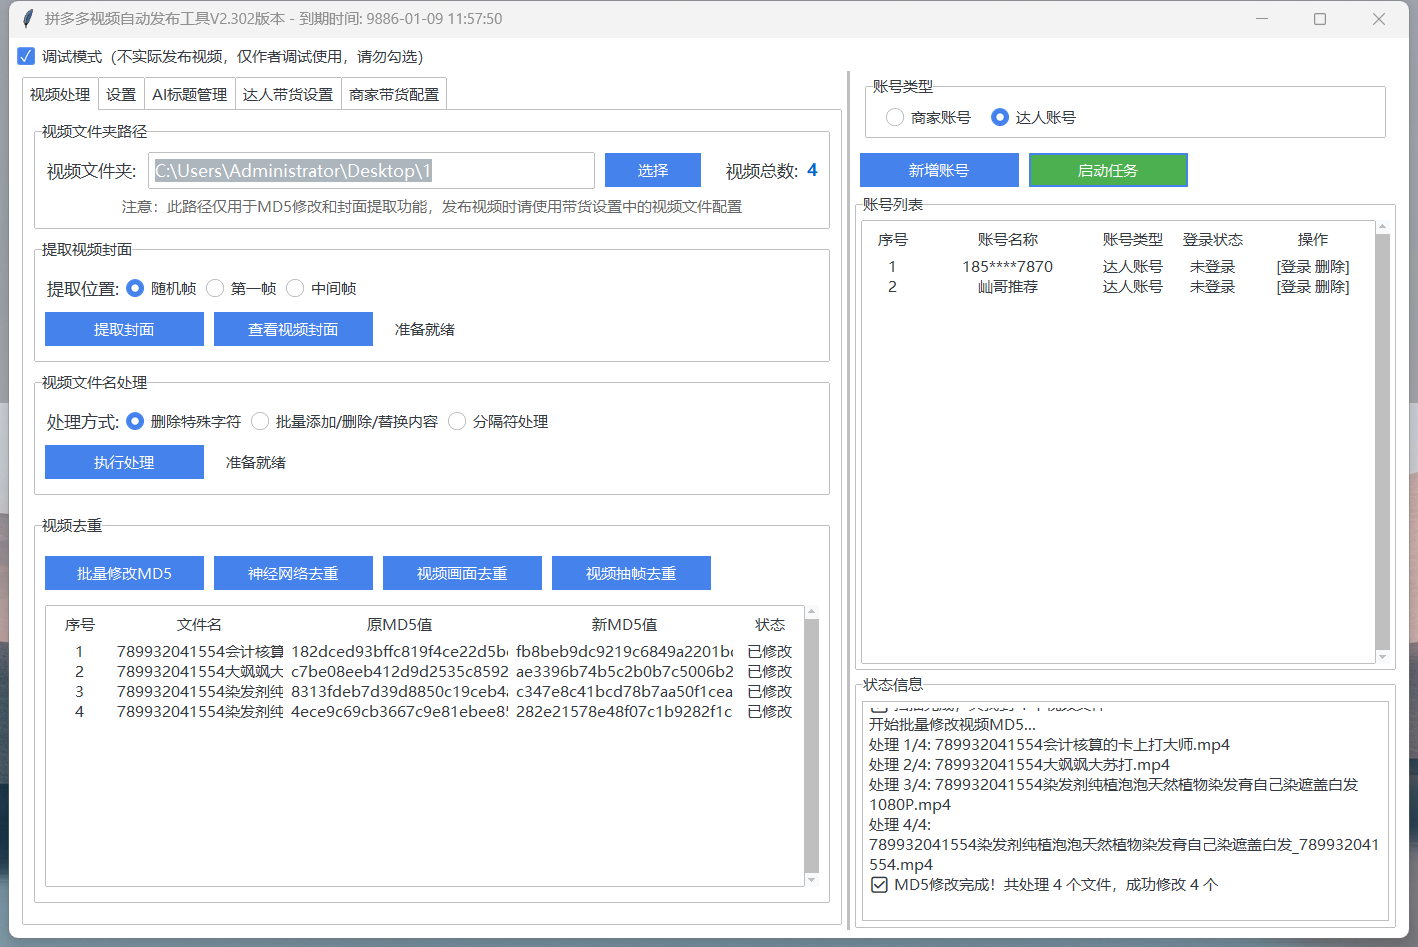The width and height of the screenshot is (1418, 947).
Task: Click log line 开始批量修改视频MD5...
Action: 952,725
